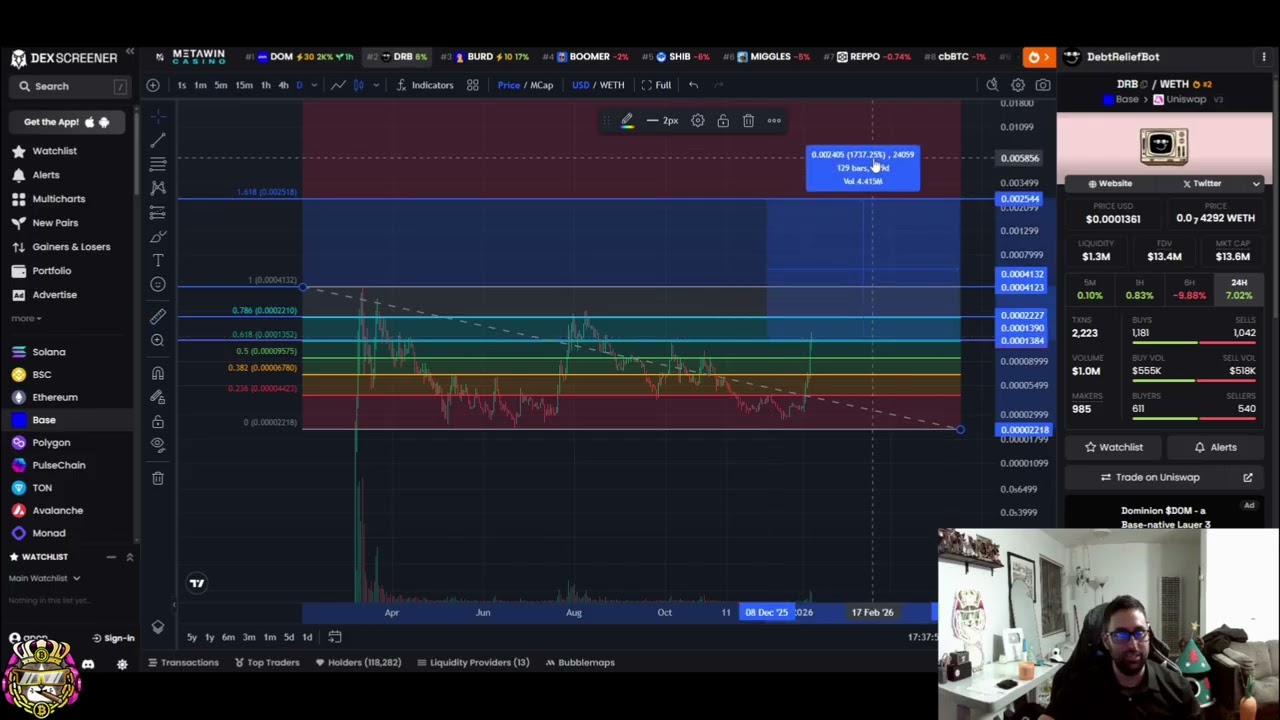Switch chart to 15m interval
Viewport: 1280px width, 720px height.
point(244,85)
